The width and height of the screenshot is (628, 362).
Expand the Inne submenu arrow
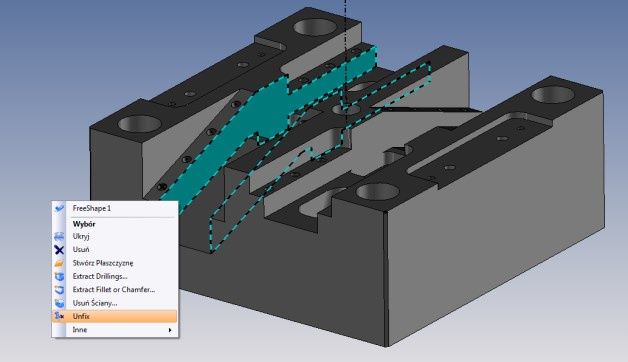(170, 330)
